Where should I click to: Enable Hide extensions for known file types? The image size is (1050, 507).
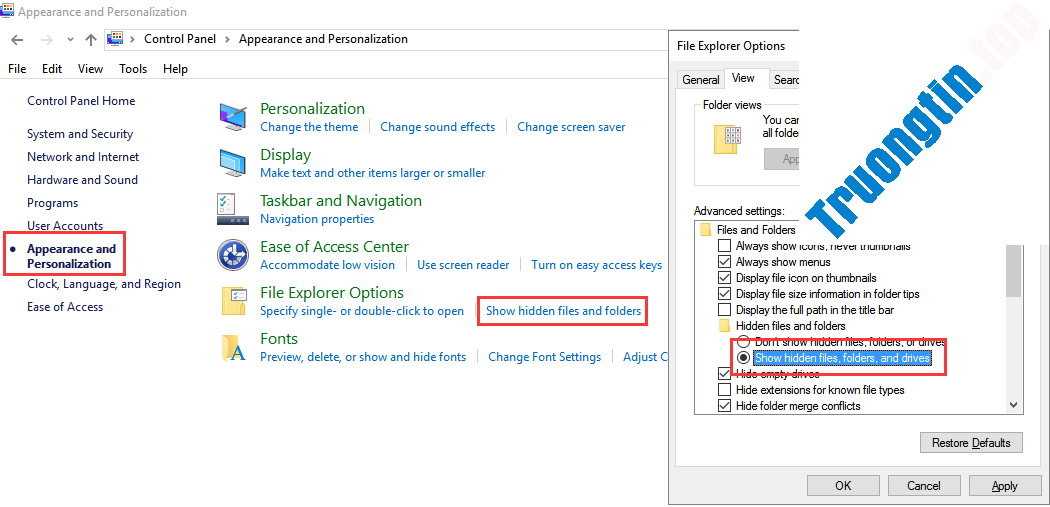(725, 390)
